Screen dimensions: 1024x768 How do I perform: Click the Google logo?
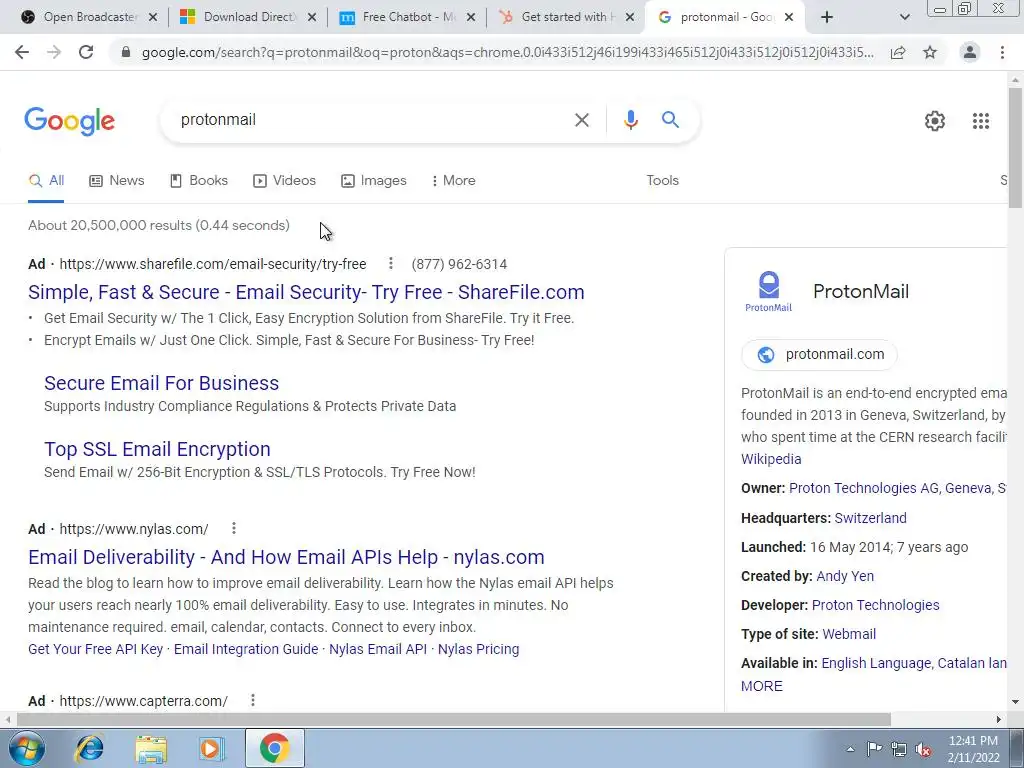70,121
